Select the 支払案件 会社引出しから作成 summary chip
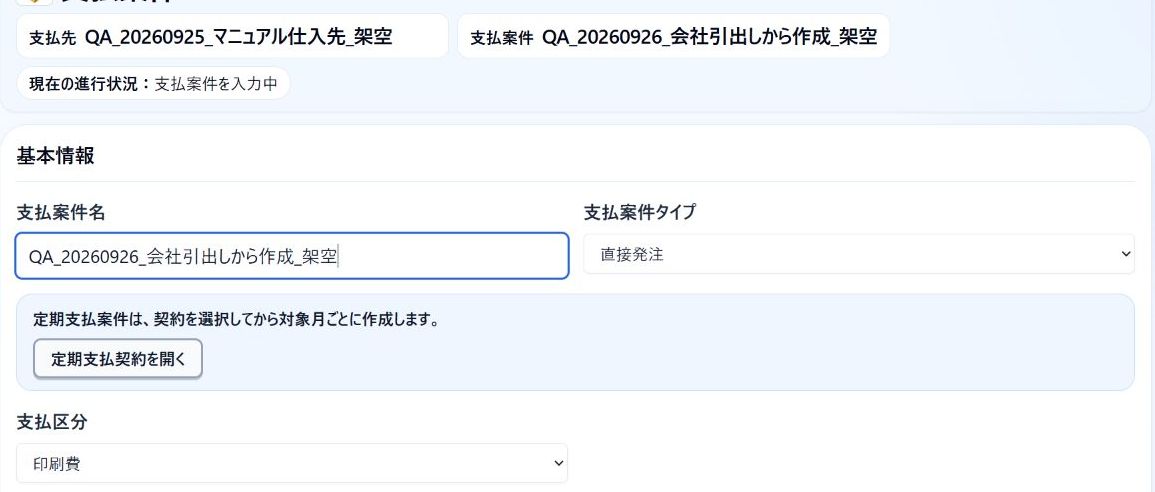Screen dimensions: 1155x492 click(673, 36)
